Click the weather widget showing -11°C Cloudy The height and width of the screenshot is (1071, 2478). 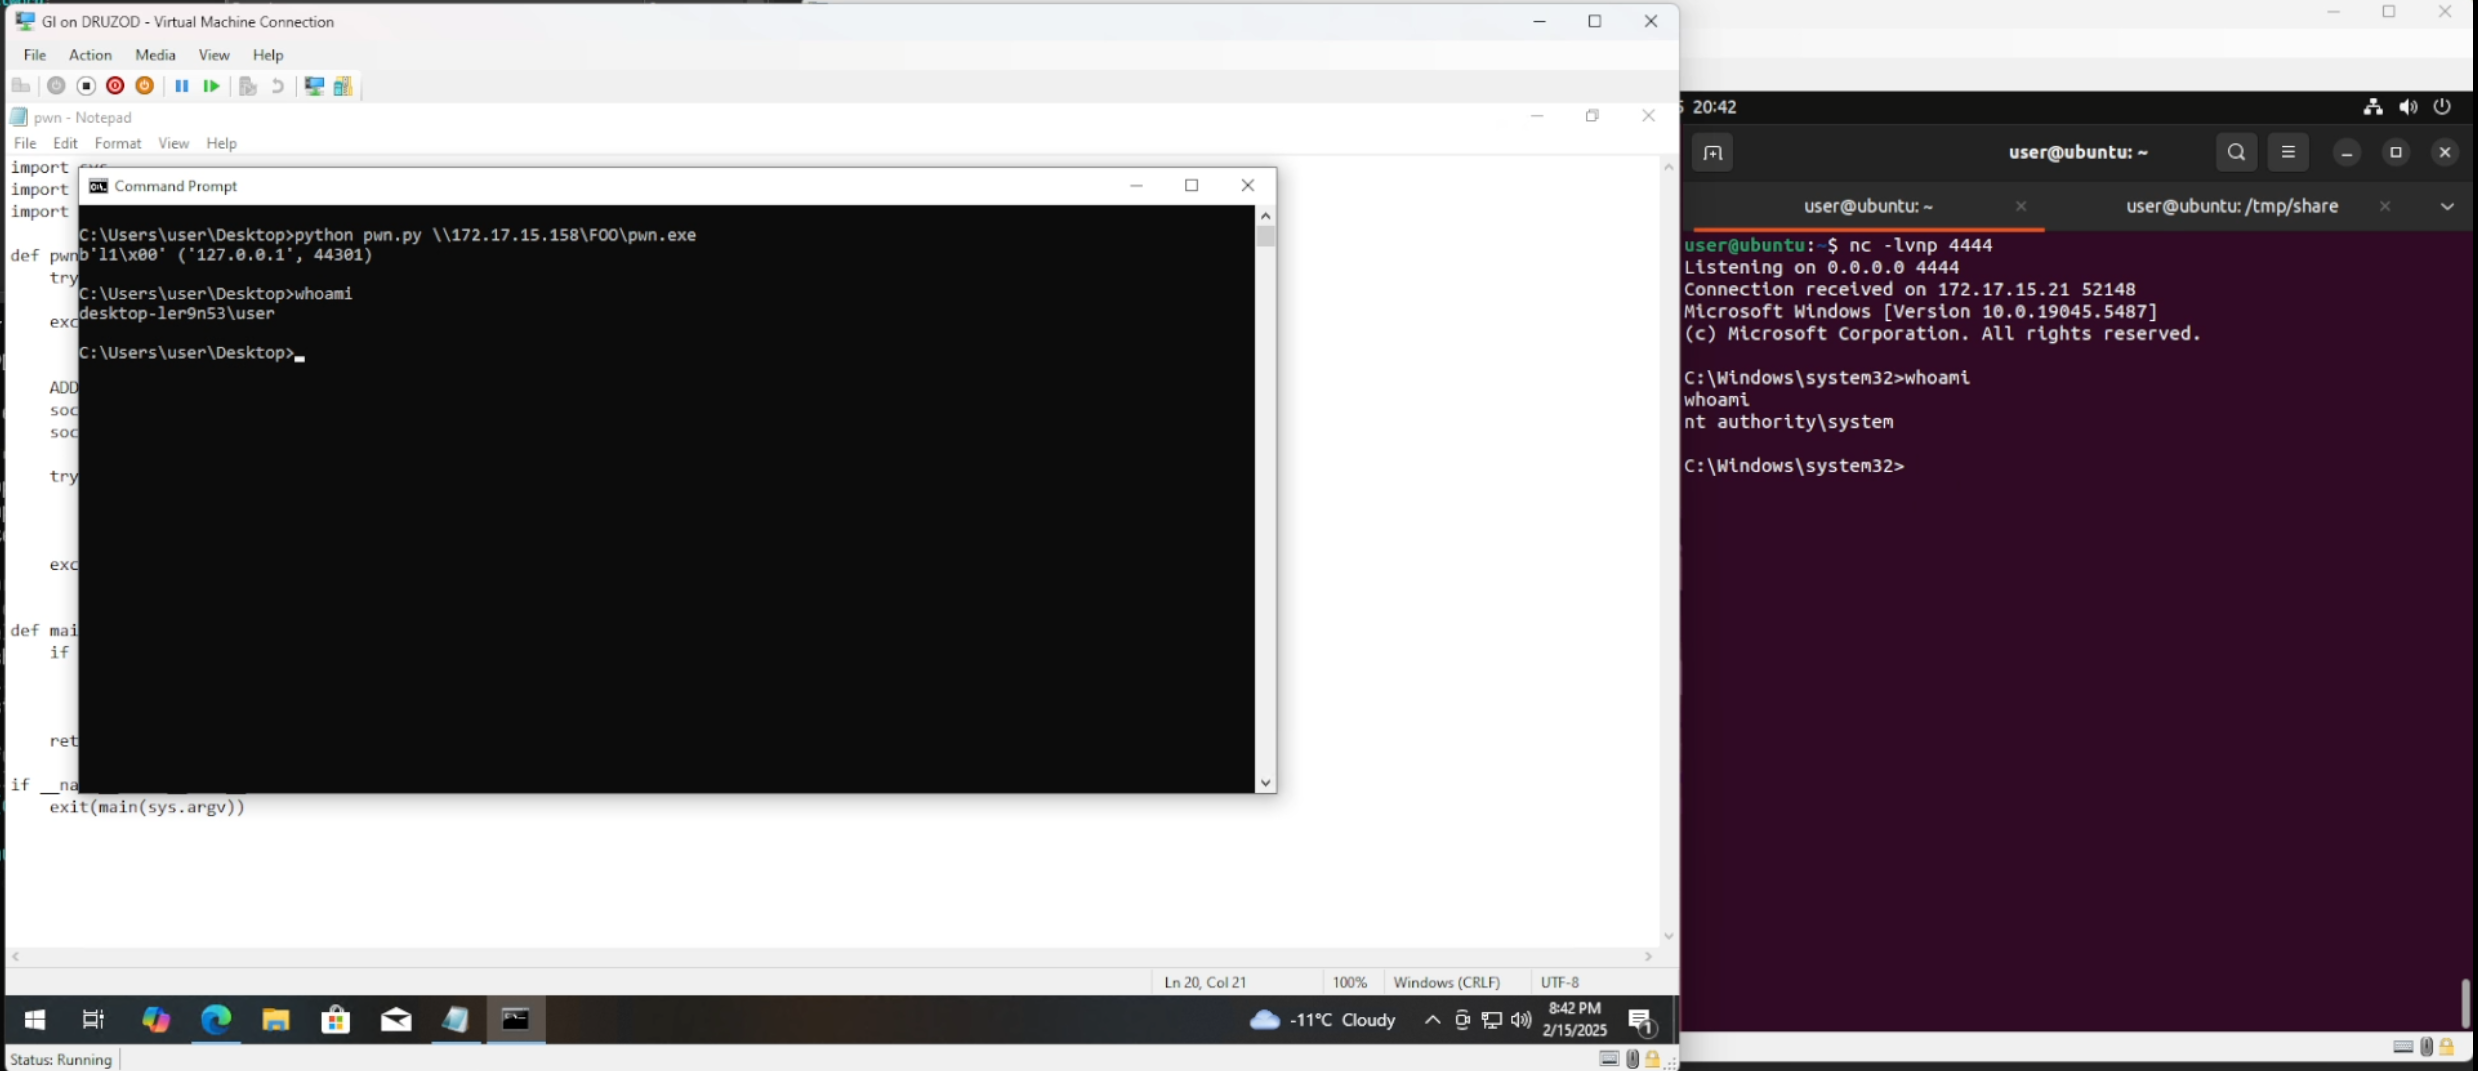tap(1321, 1020)
